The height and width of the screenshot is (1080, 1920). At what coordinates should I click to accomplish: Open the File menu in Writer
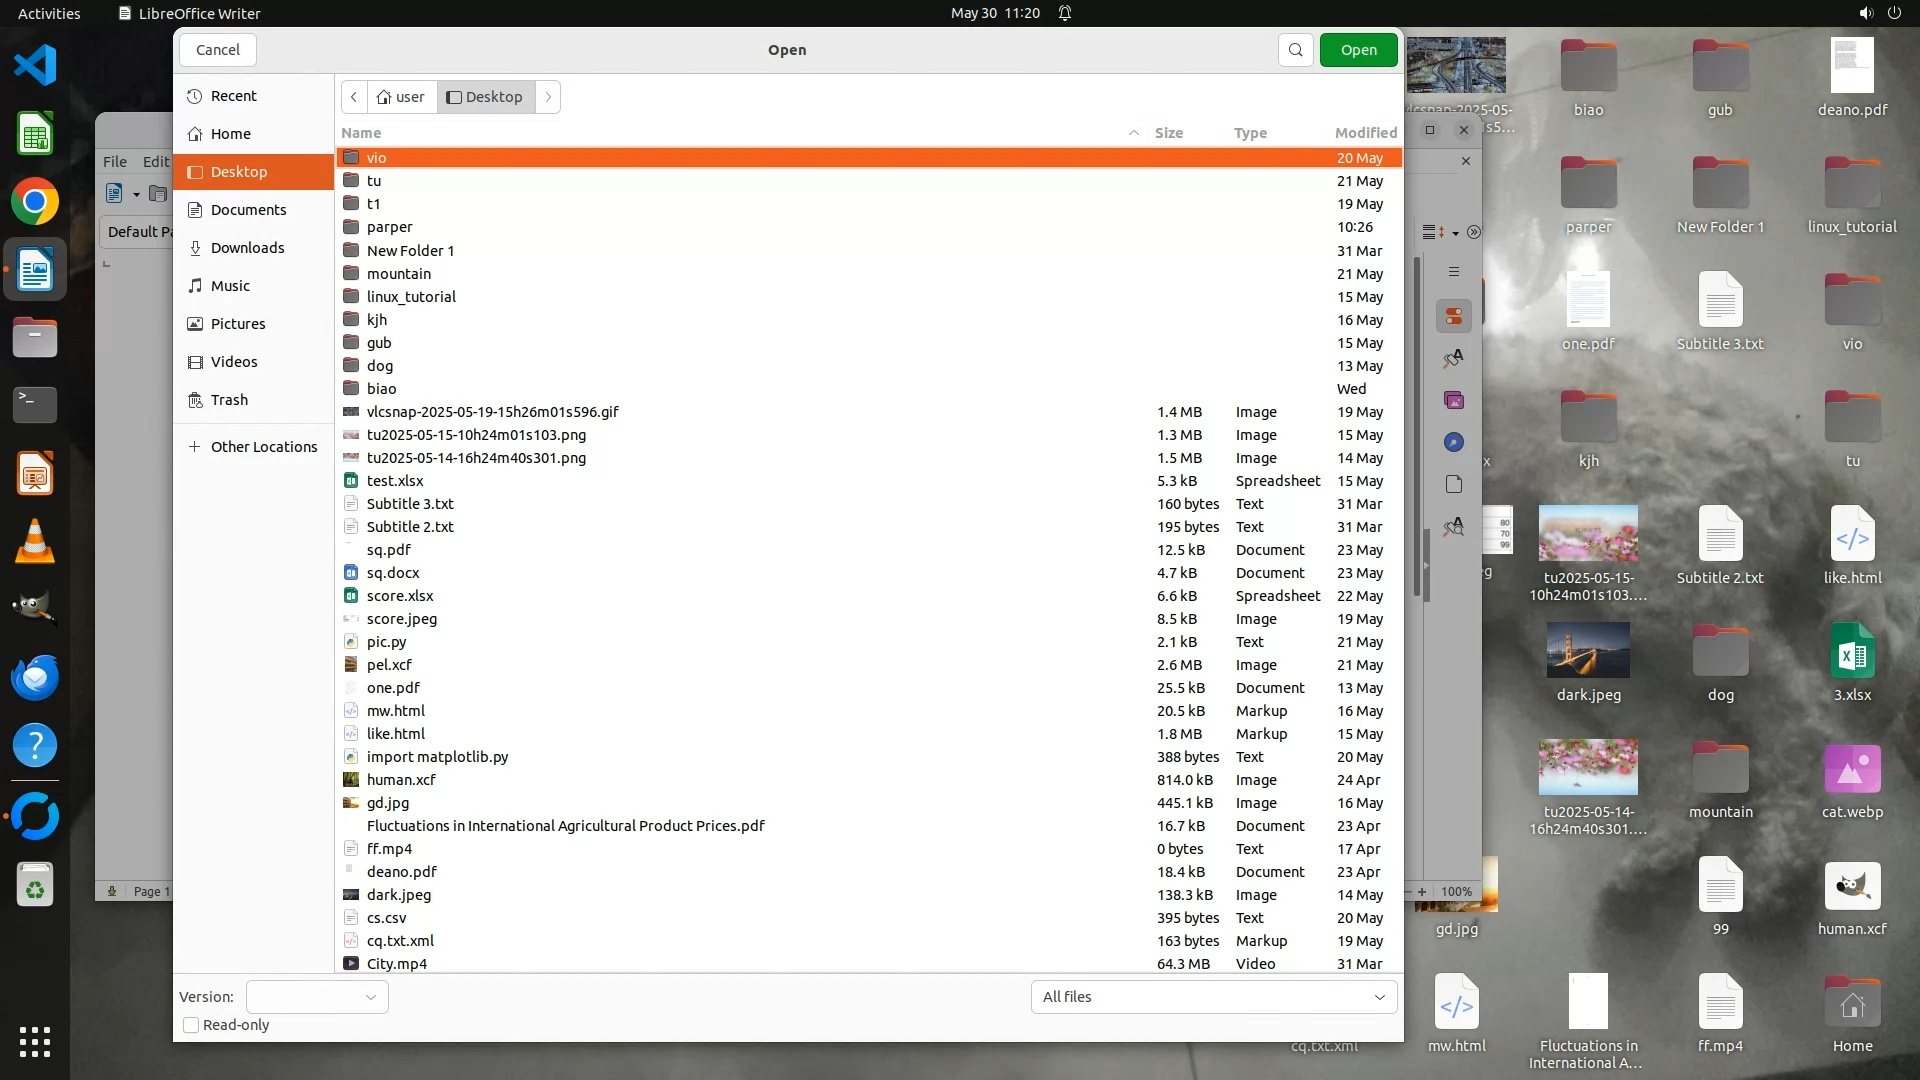115,161
